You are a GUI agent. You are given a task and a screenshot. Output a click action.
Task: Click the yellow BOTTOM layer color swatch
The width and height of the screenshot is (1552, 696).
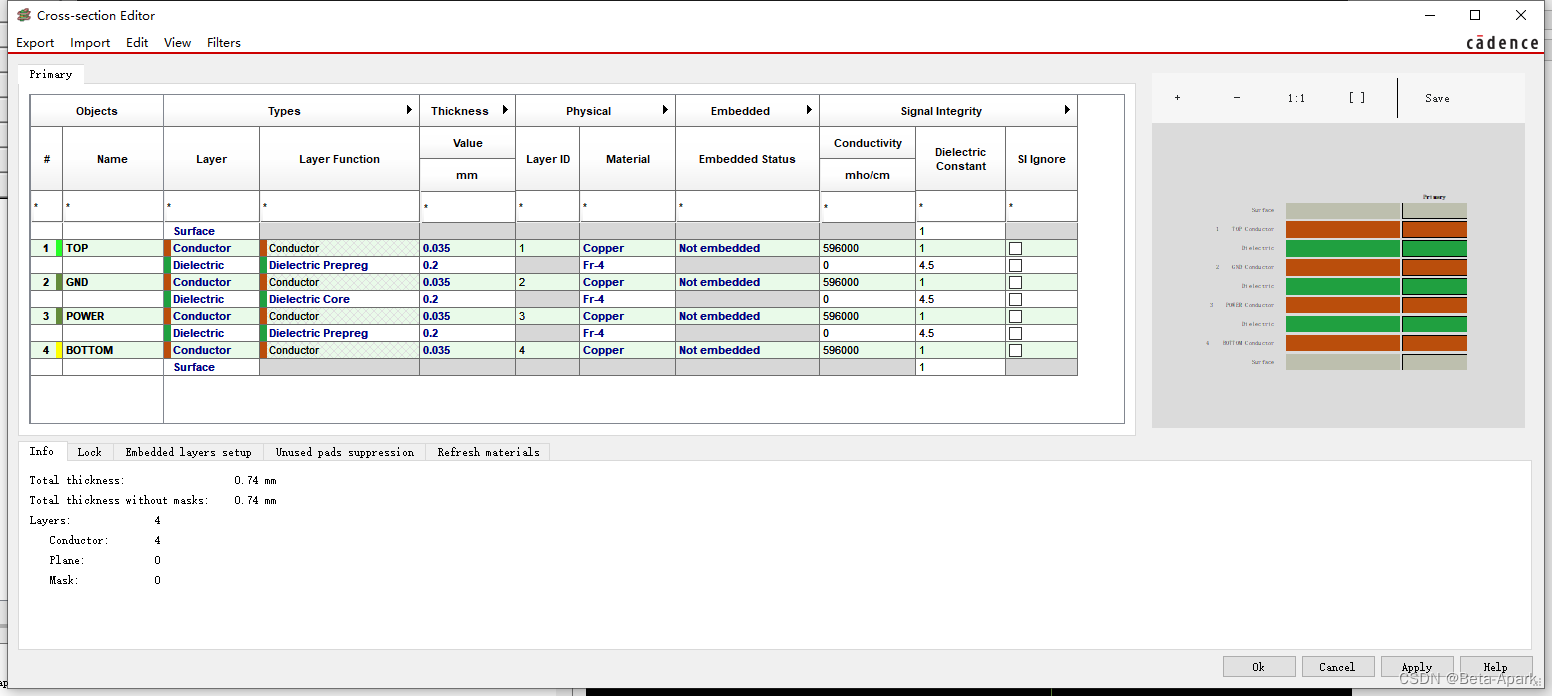[59, 350]
